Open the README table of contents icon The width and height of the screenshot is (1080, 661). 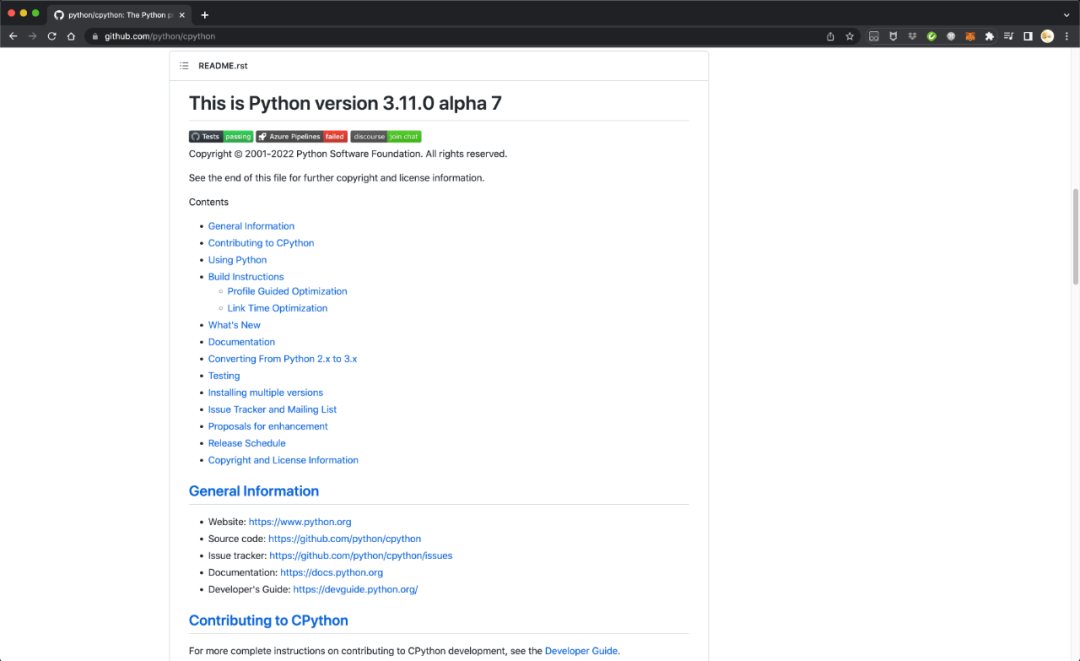coord(184,66)
